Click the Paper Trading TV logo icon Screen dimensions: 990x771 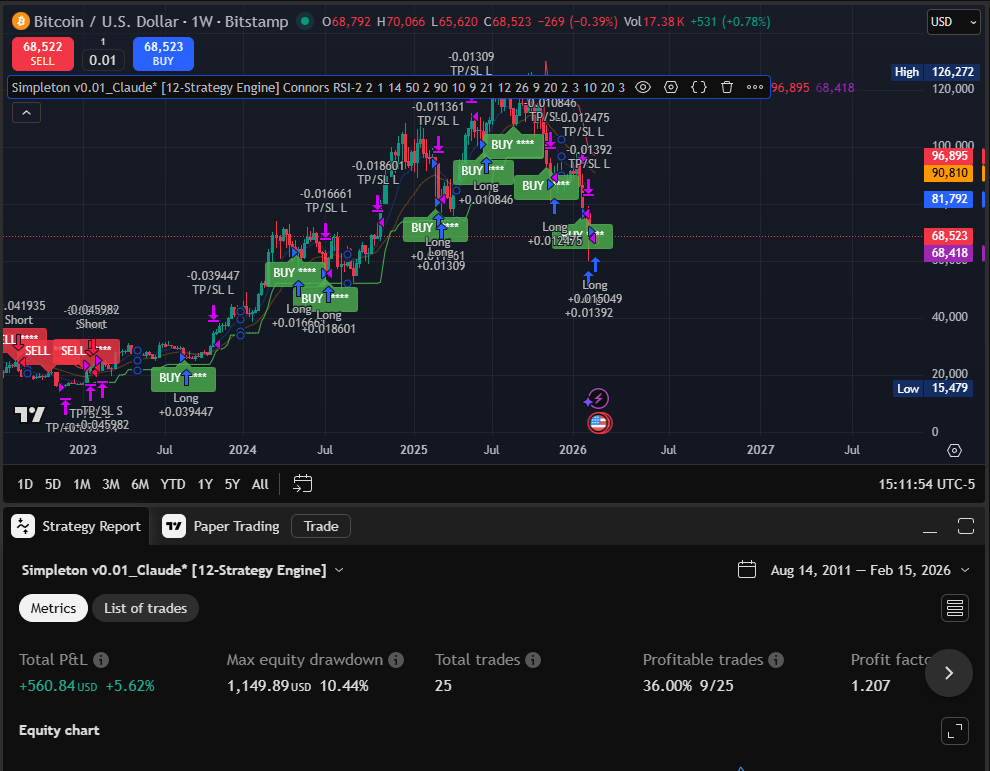pos(174,526)
